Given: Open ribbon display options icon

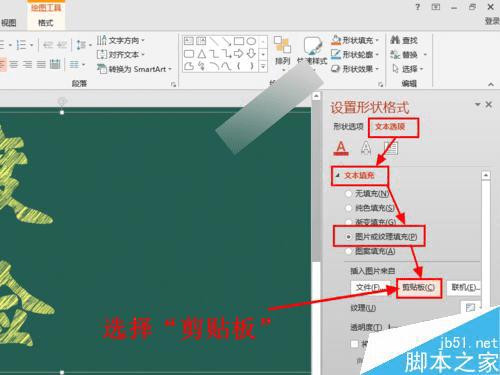Looking at the screenshot, I should point(436,7).
